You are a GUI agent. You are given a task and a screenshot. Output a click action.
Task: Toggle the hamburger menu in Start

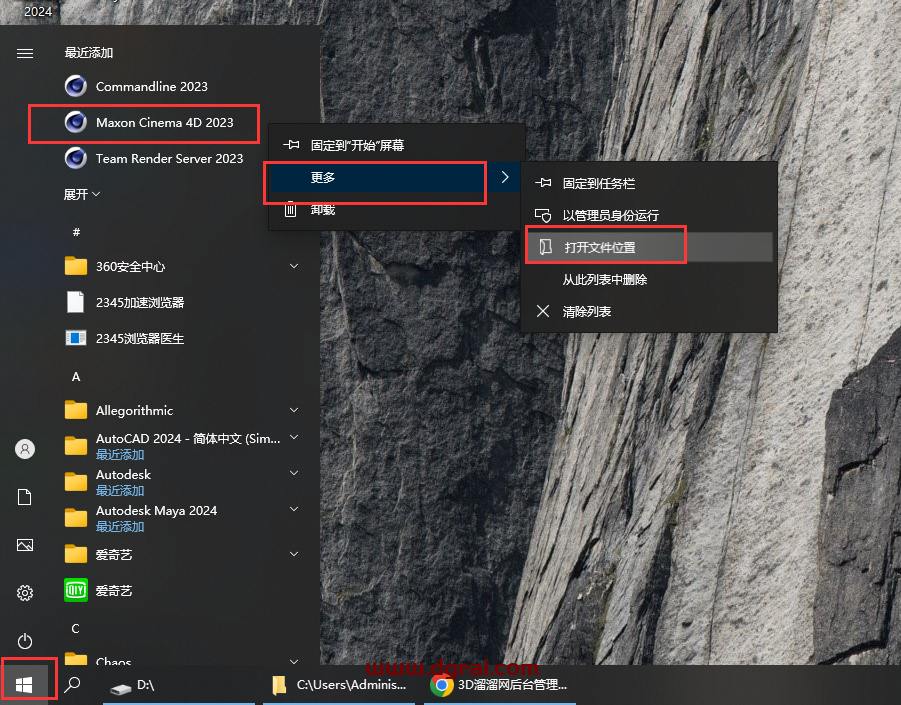pyautogui.click(x=25, y=53)
